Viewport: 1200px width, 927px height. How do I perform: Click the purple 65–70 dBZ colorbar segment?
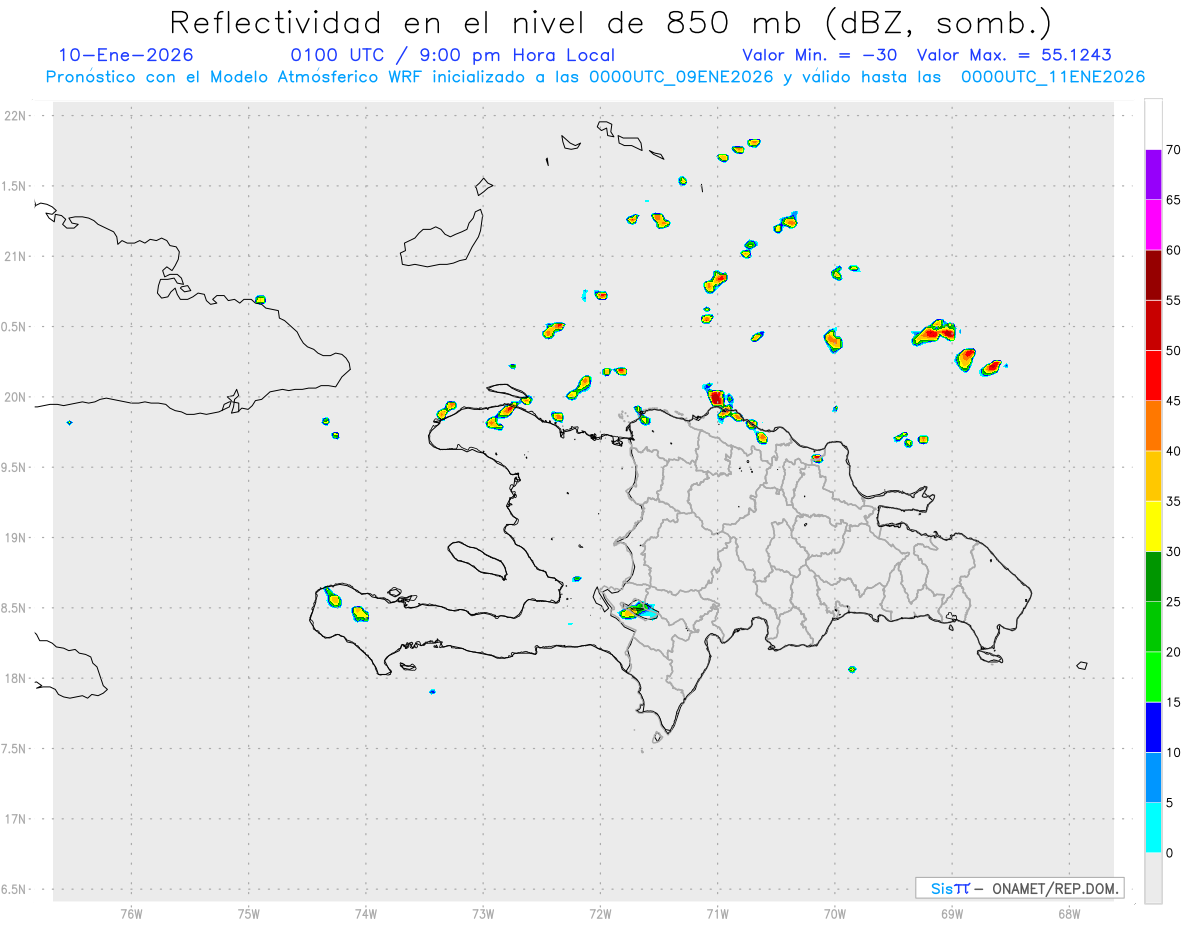pyautogui.click(x=1153, y=174)
